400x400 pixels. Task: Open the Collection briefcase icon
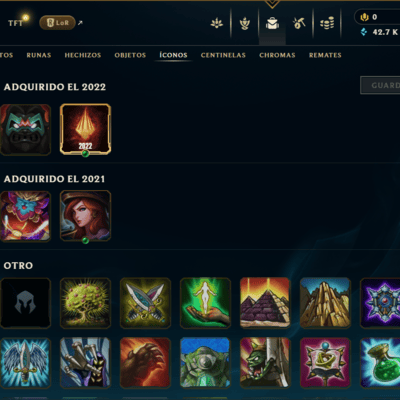[272, 24]
